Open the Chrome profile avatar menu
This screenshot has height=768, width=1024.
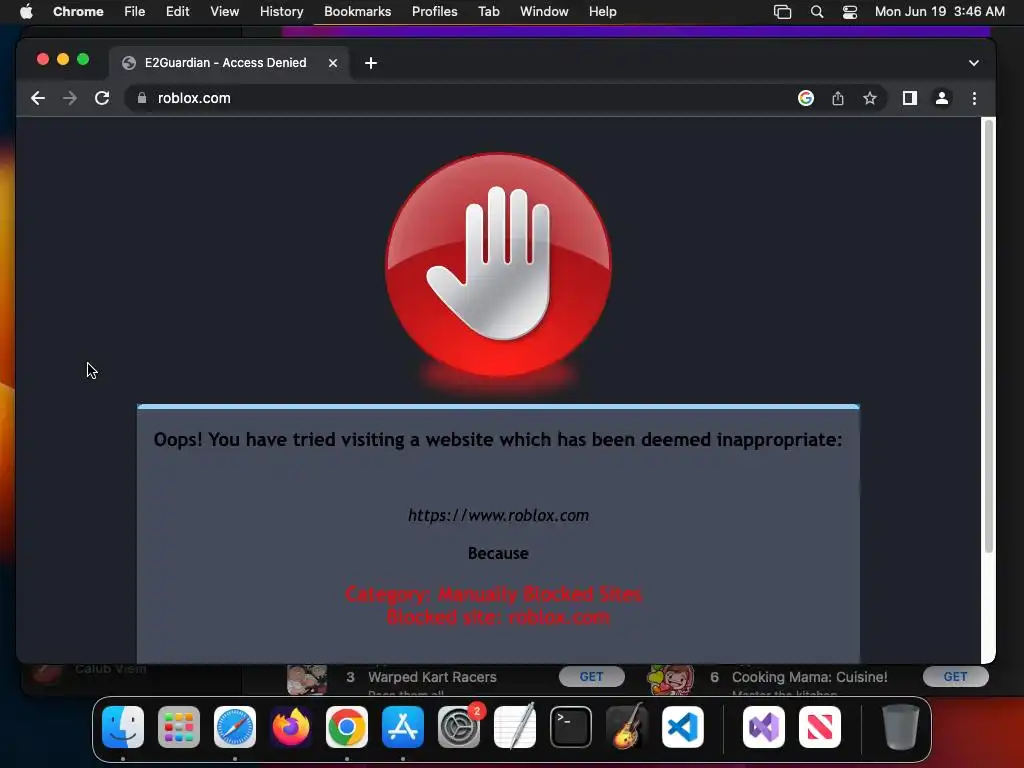tap(942, 98)
